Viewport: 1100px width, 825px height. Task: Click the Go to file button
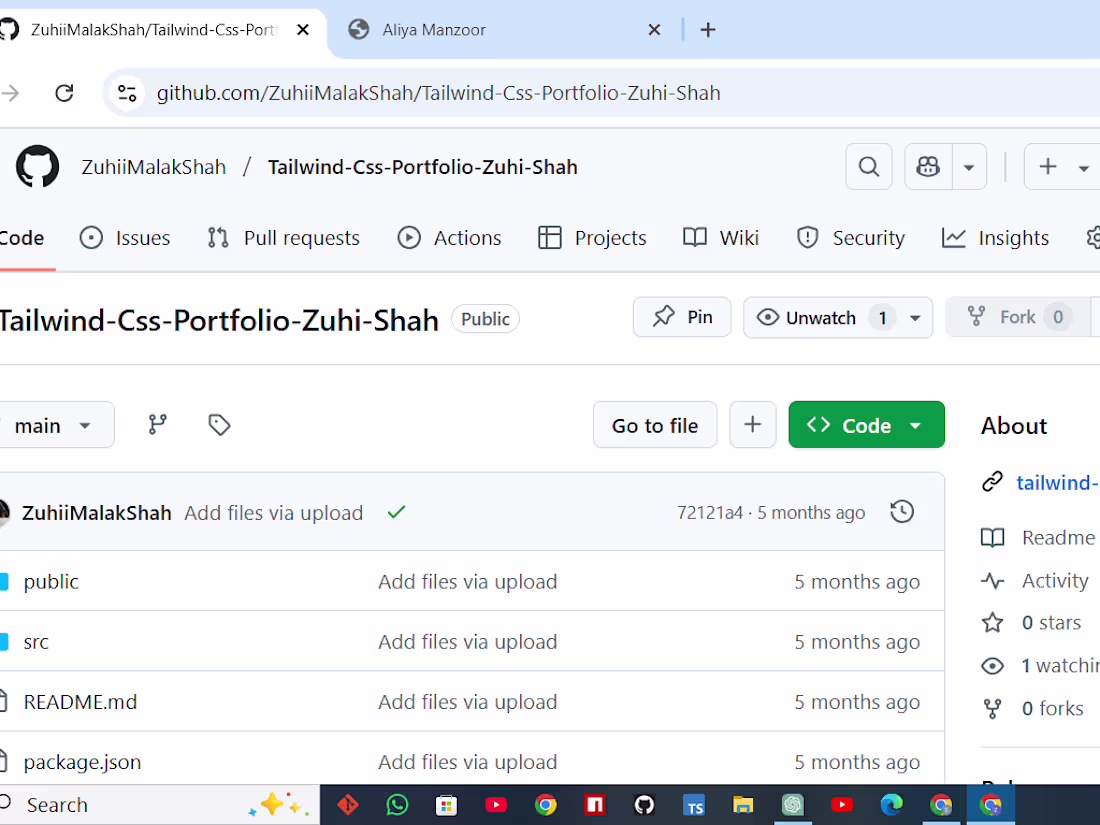coord(655,424)
